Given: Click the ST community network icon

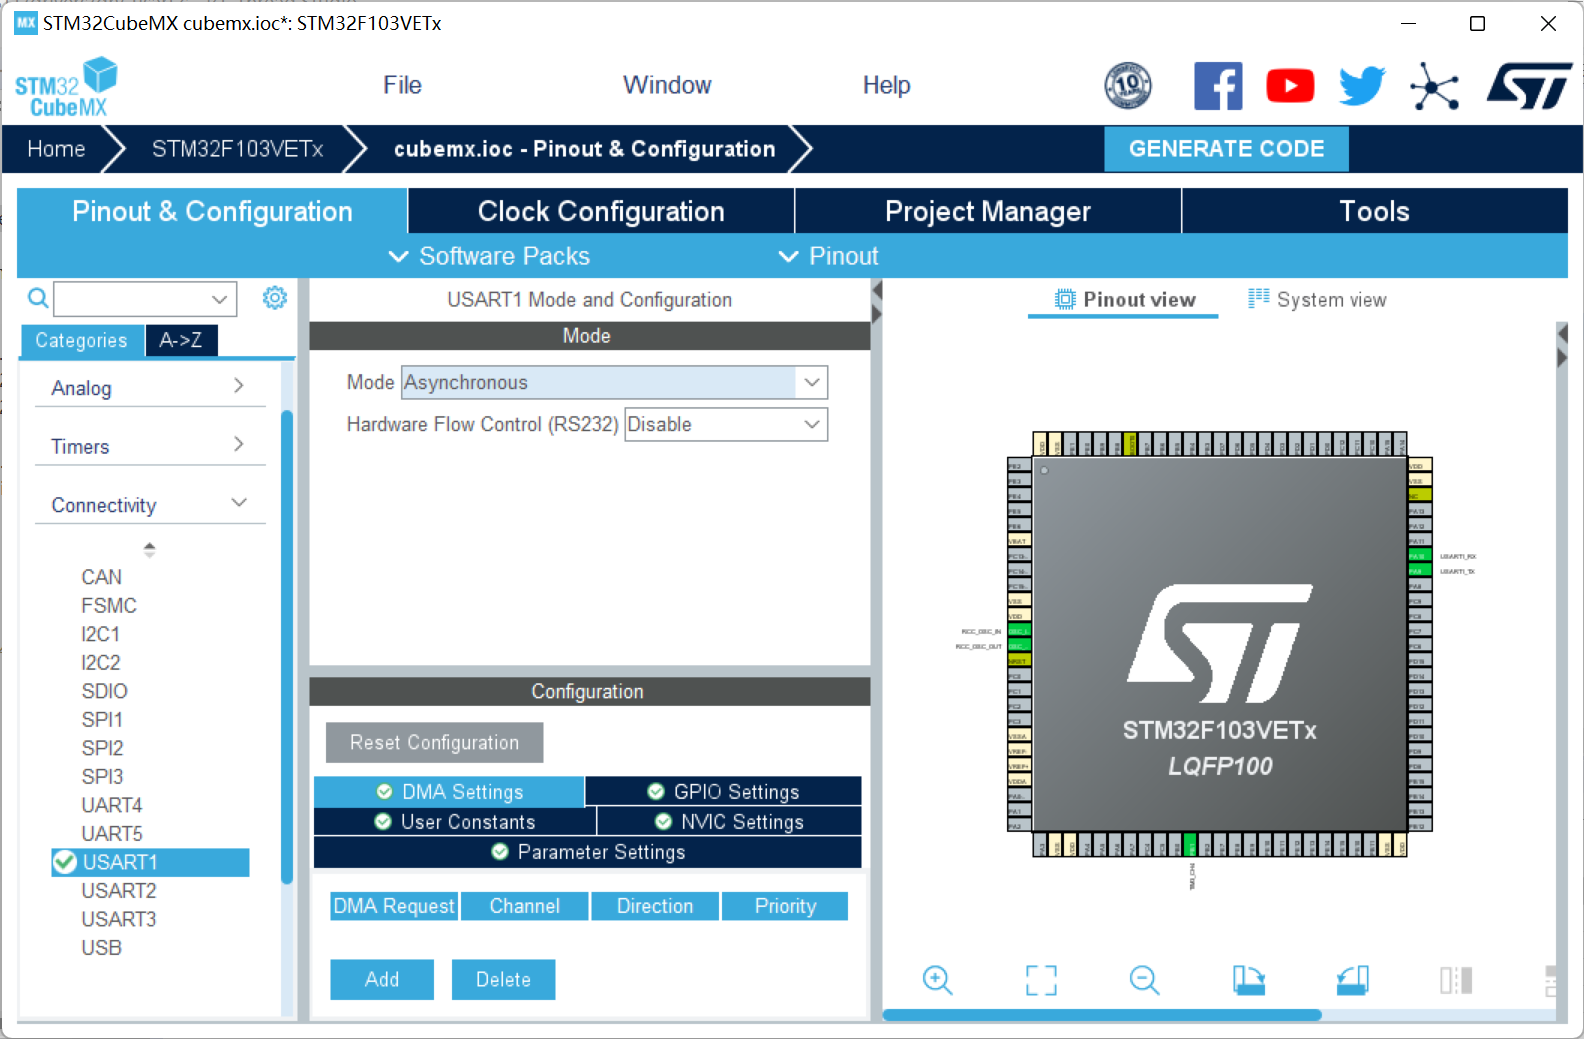Looking at the screenshot, I should [1435, 86].
